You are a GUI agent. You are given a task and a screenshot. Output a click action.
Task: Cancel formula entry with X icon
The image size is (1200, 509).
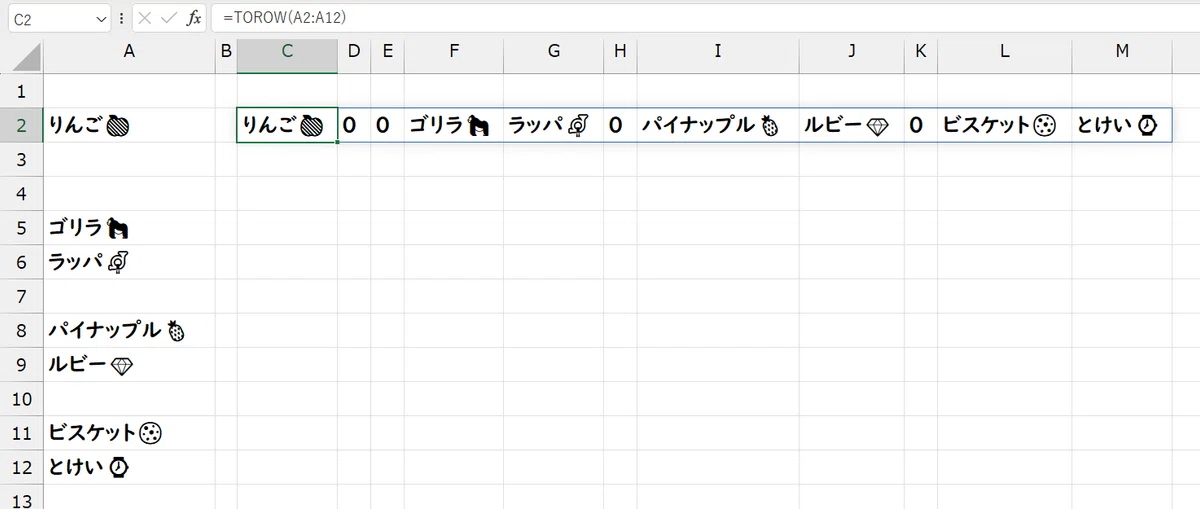coord(144,19)
